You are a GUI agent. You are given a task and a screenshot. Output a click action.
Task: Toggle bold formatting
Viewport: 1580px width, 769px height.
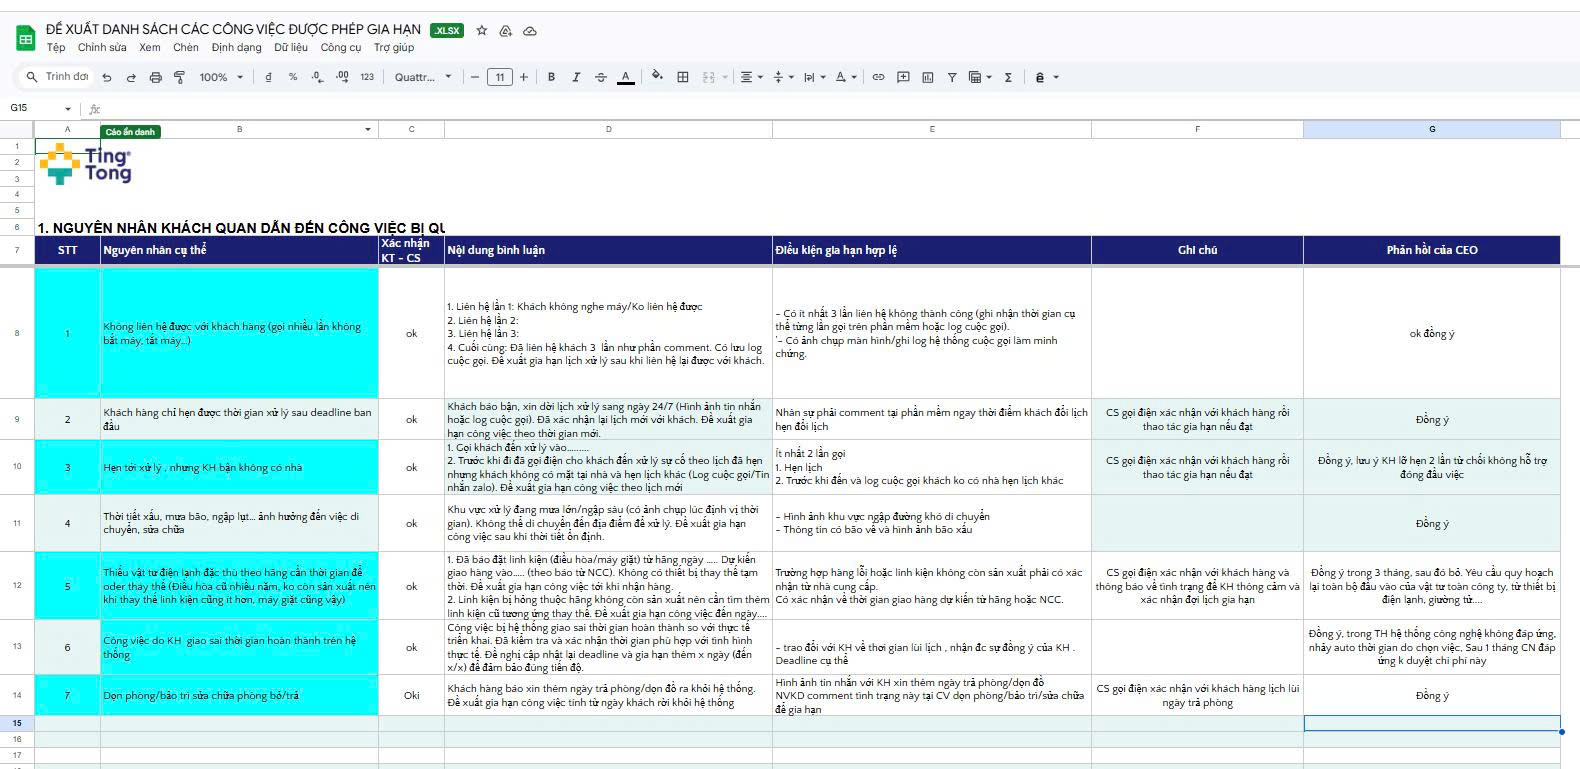(551, 77)
